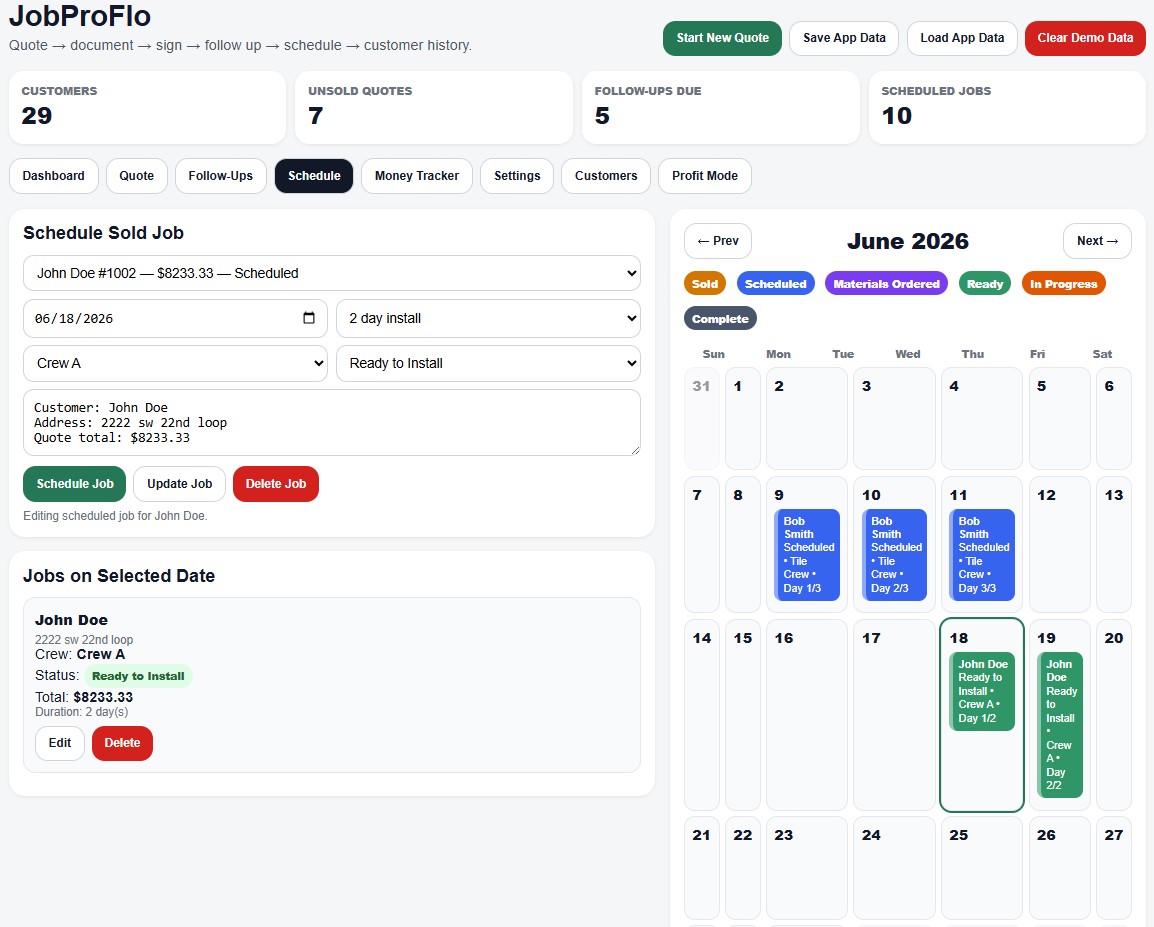
Task: Click the green Schedule Job button
Action: click(x=74, y=484)
